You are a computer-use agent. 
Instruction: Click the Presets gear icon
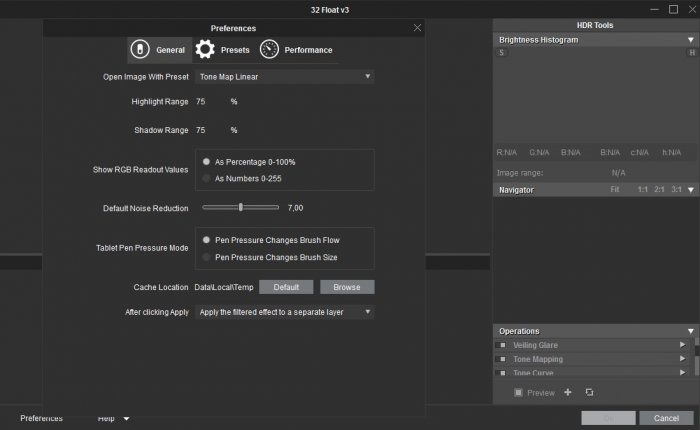(205, 49)
